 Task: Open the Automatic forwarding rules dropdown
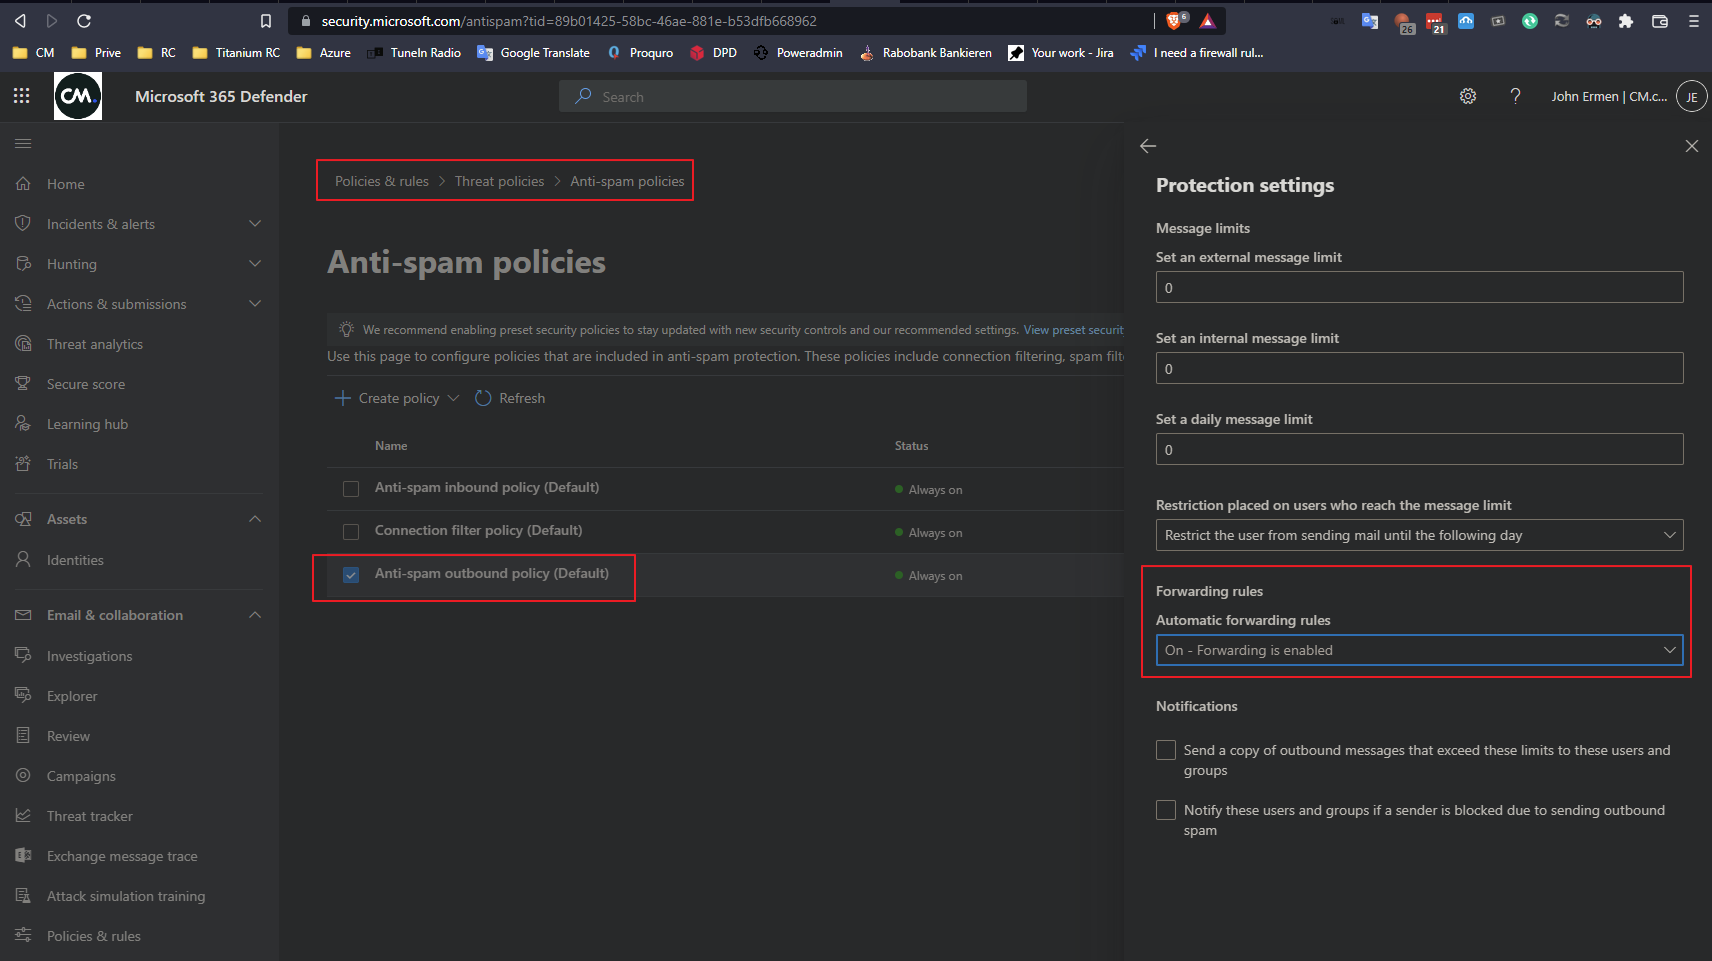tap(1418, 650)
